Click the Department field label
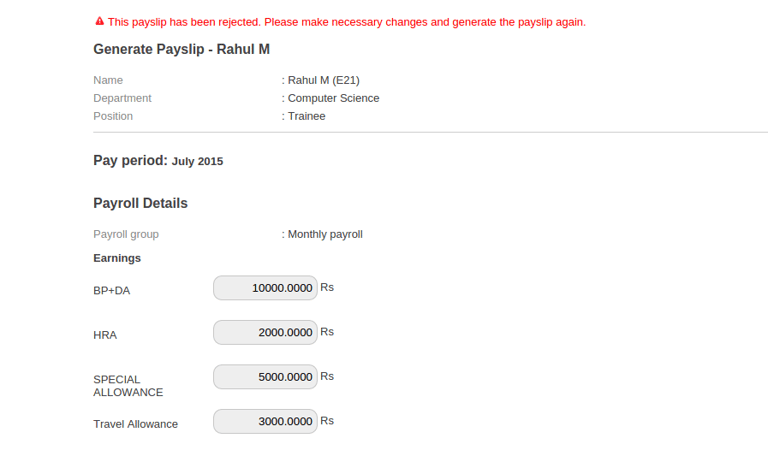Screen dimensions: 768x456 (x=122, y=98)
